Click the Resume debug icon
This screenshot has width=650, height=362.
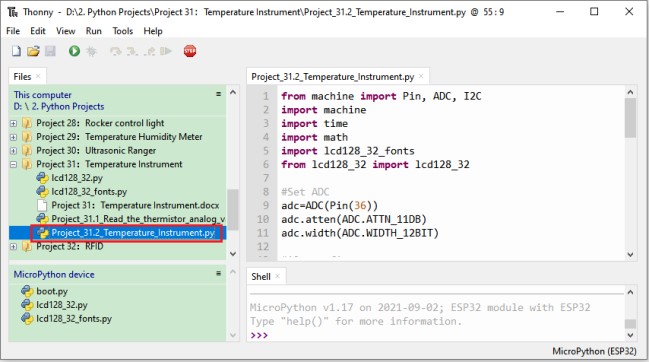click(x=166, y=51)
